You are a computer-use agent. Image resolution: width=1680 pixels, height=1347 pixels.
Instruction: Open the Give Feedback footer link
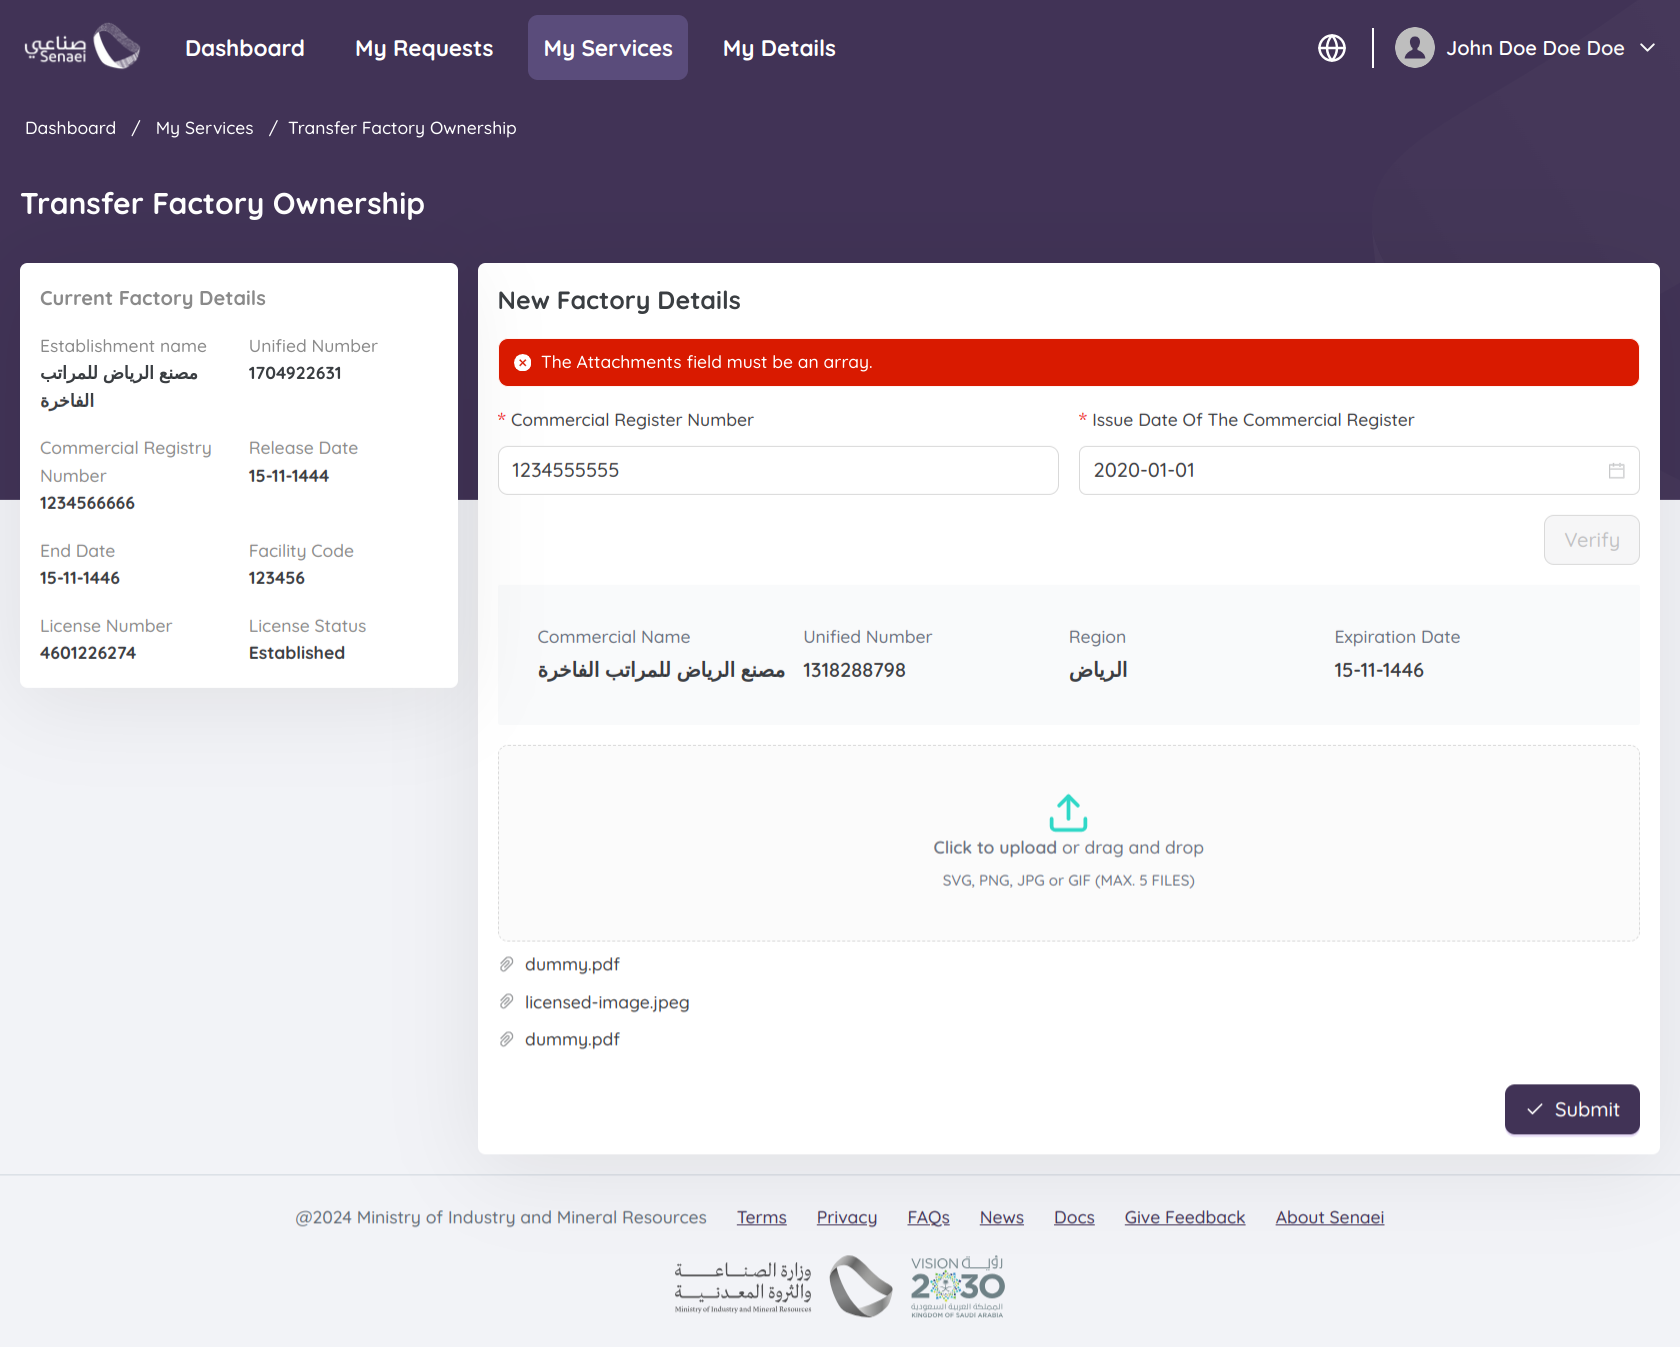tap(1184, 1217)
